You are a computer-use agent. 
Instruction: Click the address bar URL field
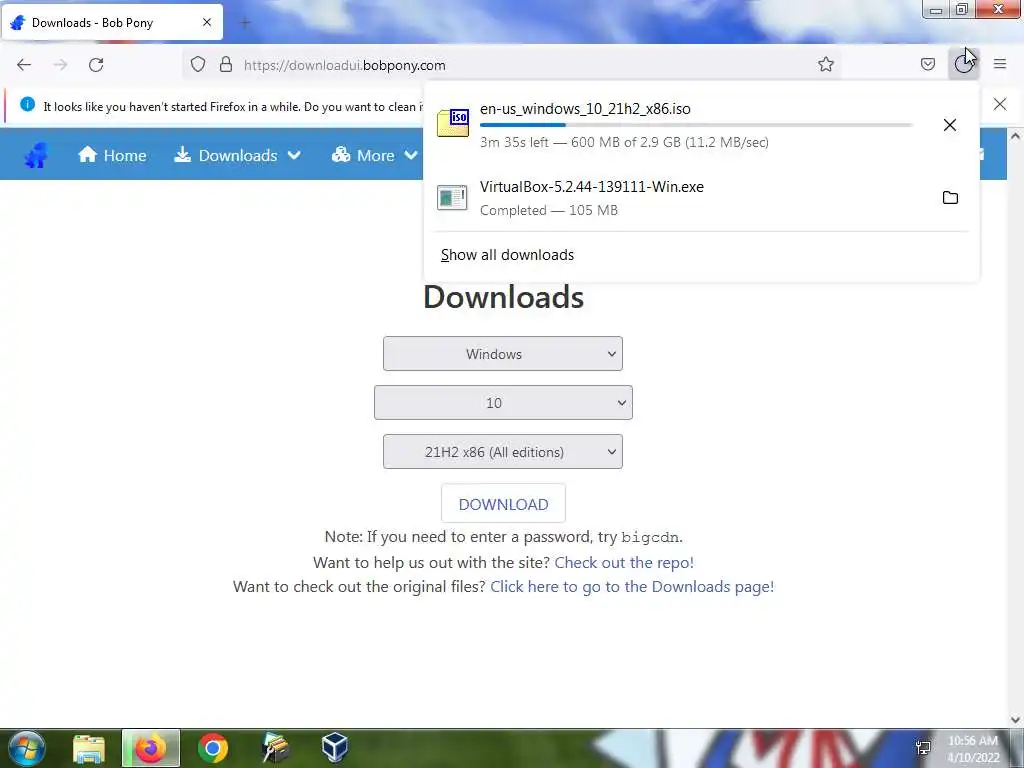509,65
